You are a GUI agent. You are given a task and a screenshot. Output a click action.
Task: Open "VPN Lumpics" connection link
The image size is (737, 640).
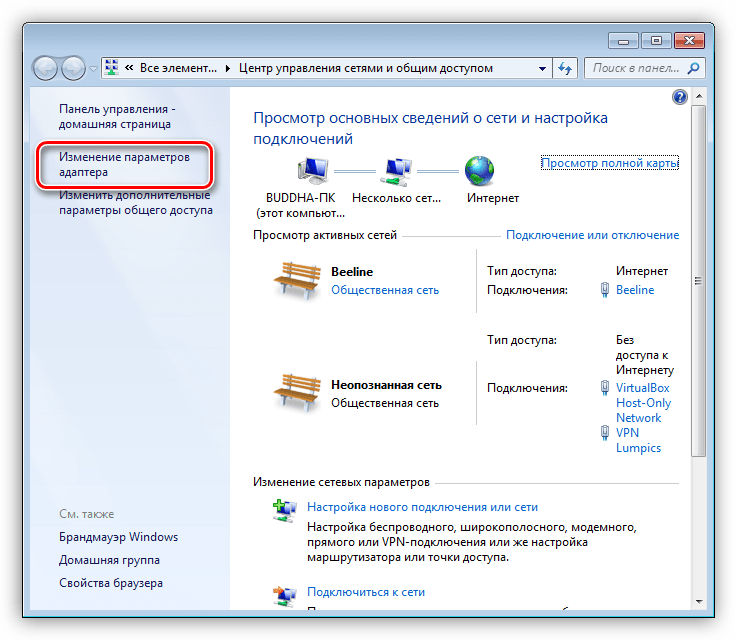point(638,440)
